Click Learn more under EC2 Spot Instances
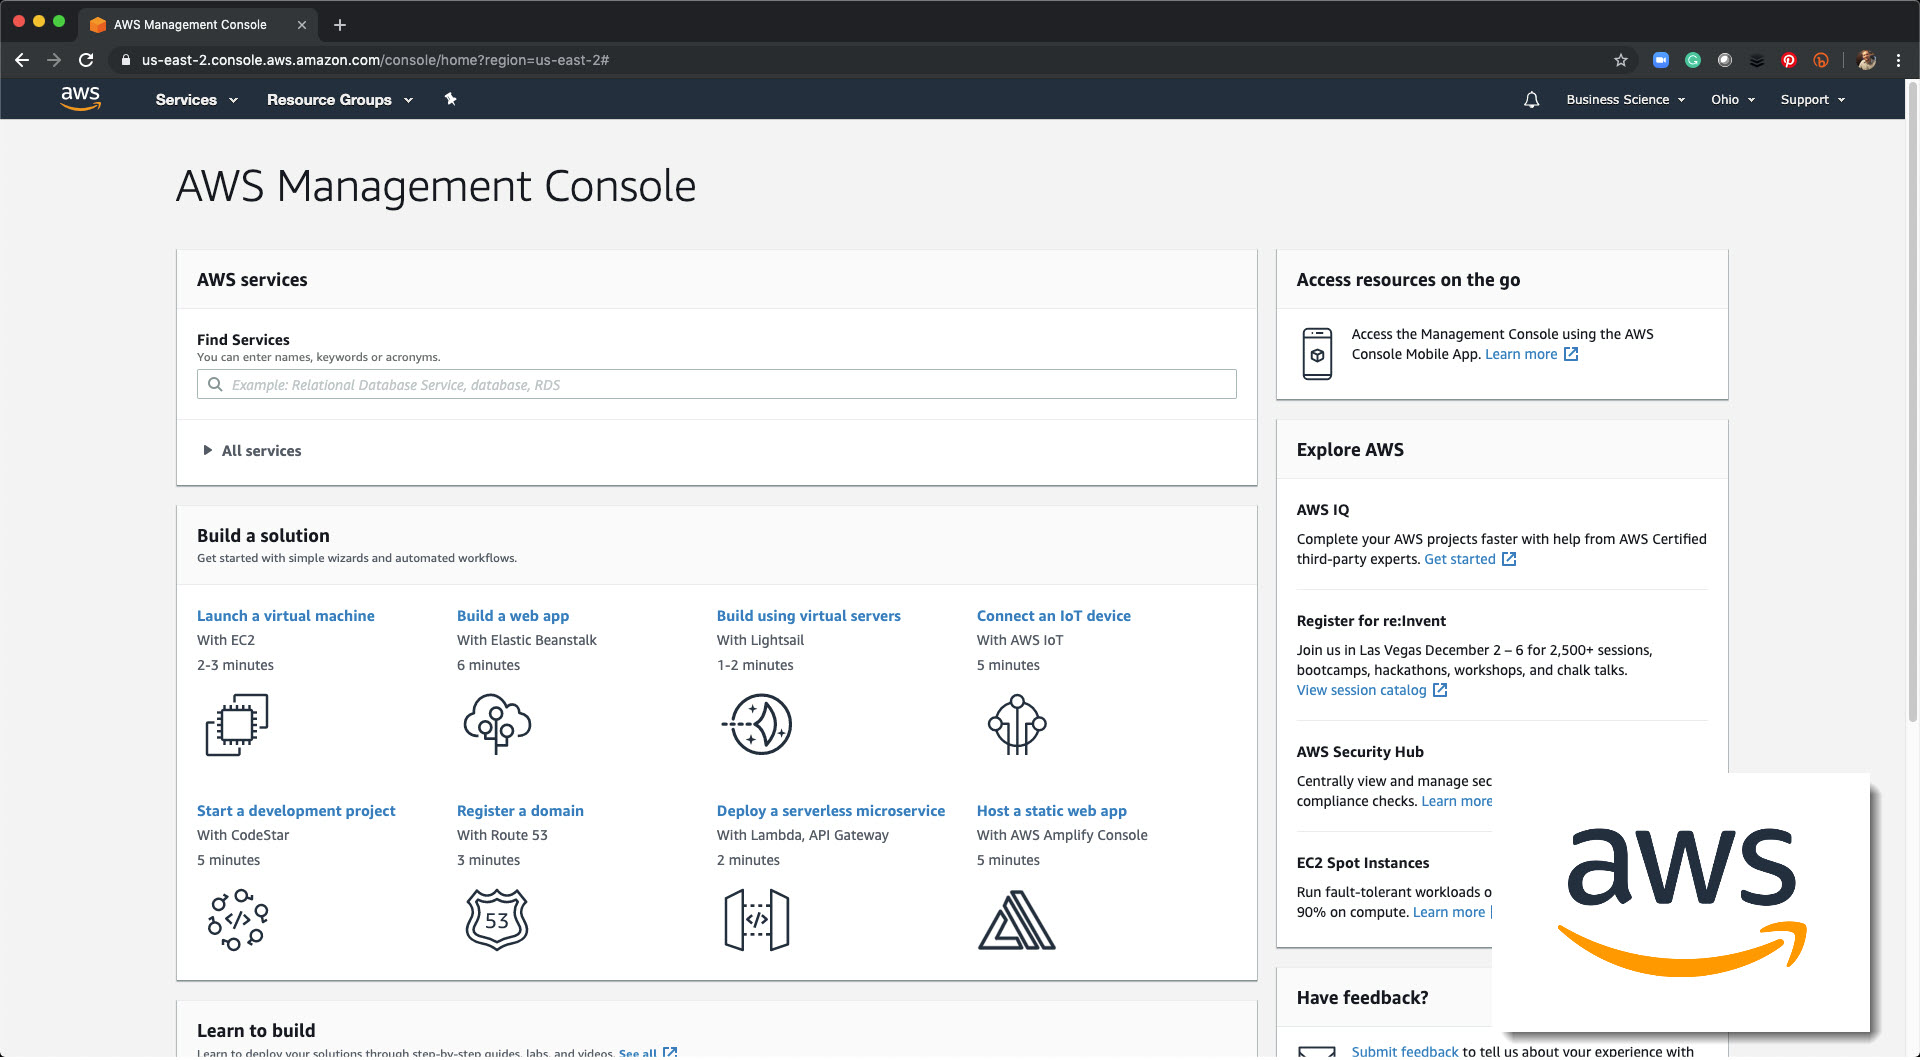Image resolution: width=1920 pixels, height=1060 pixels. tap(1449, 912)
